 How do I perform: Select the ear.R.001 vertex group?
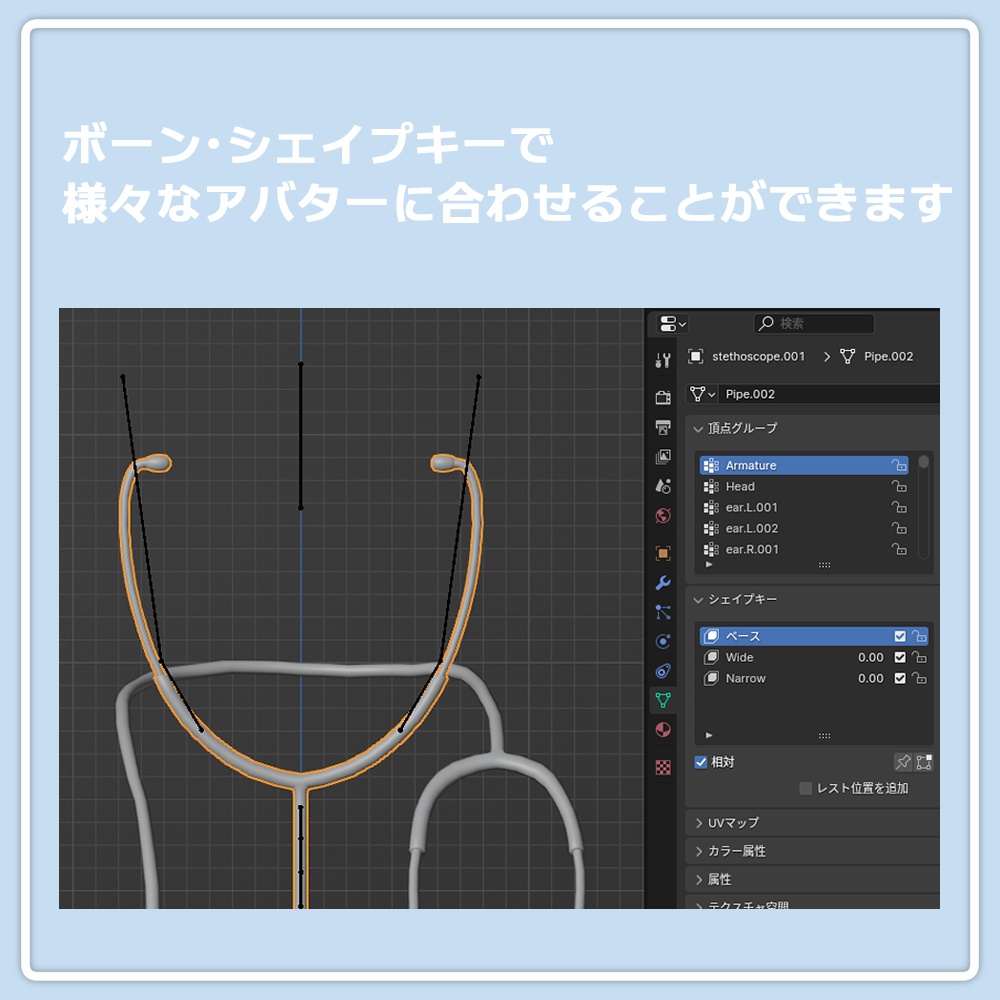(804, 549)
